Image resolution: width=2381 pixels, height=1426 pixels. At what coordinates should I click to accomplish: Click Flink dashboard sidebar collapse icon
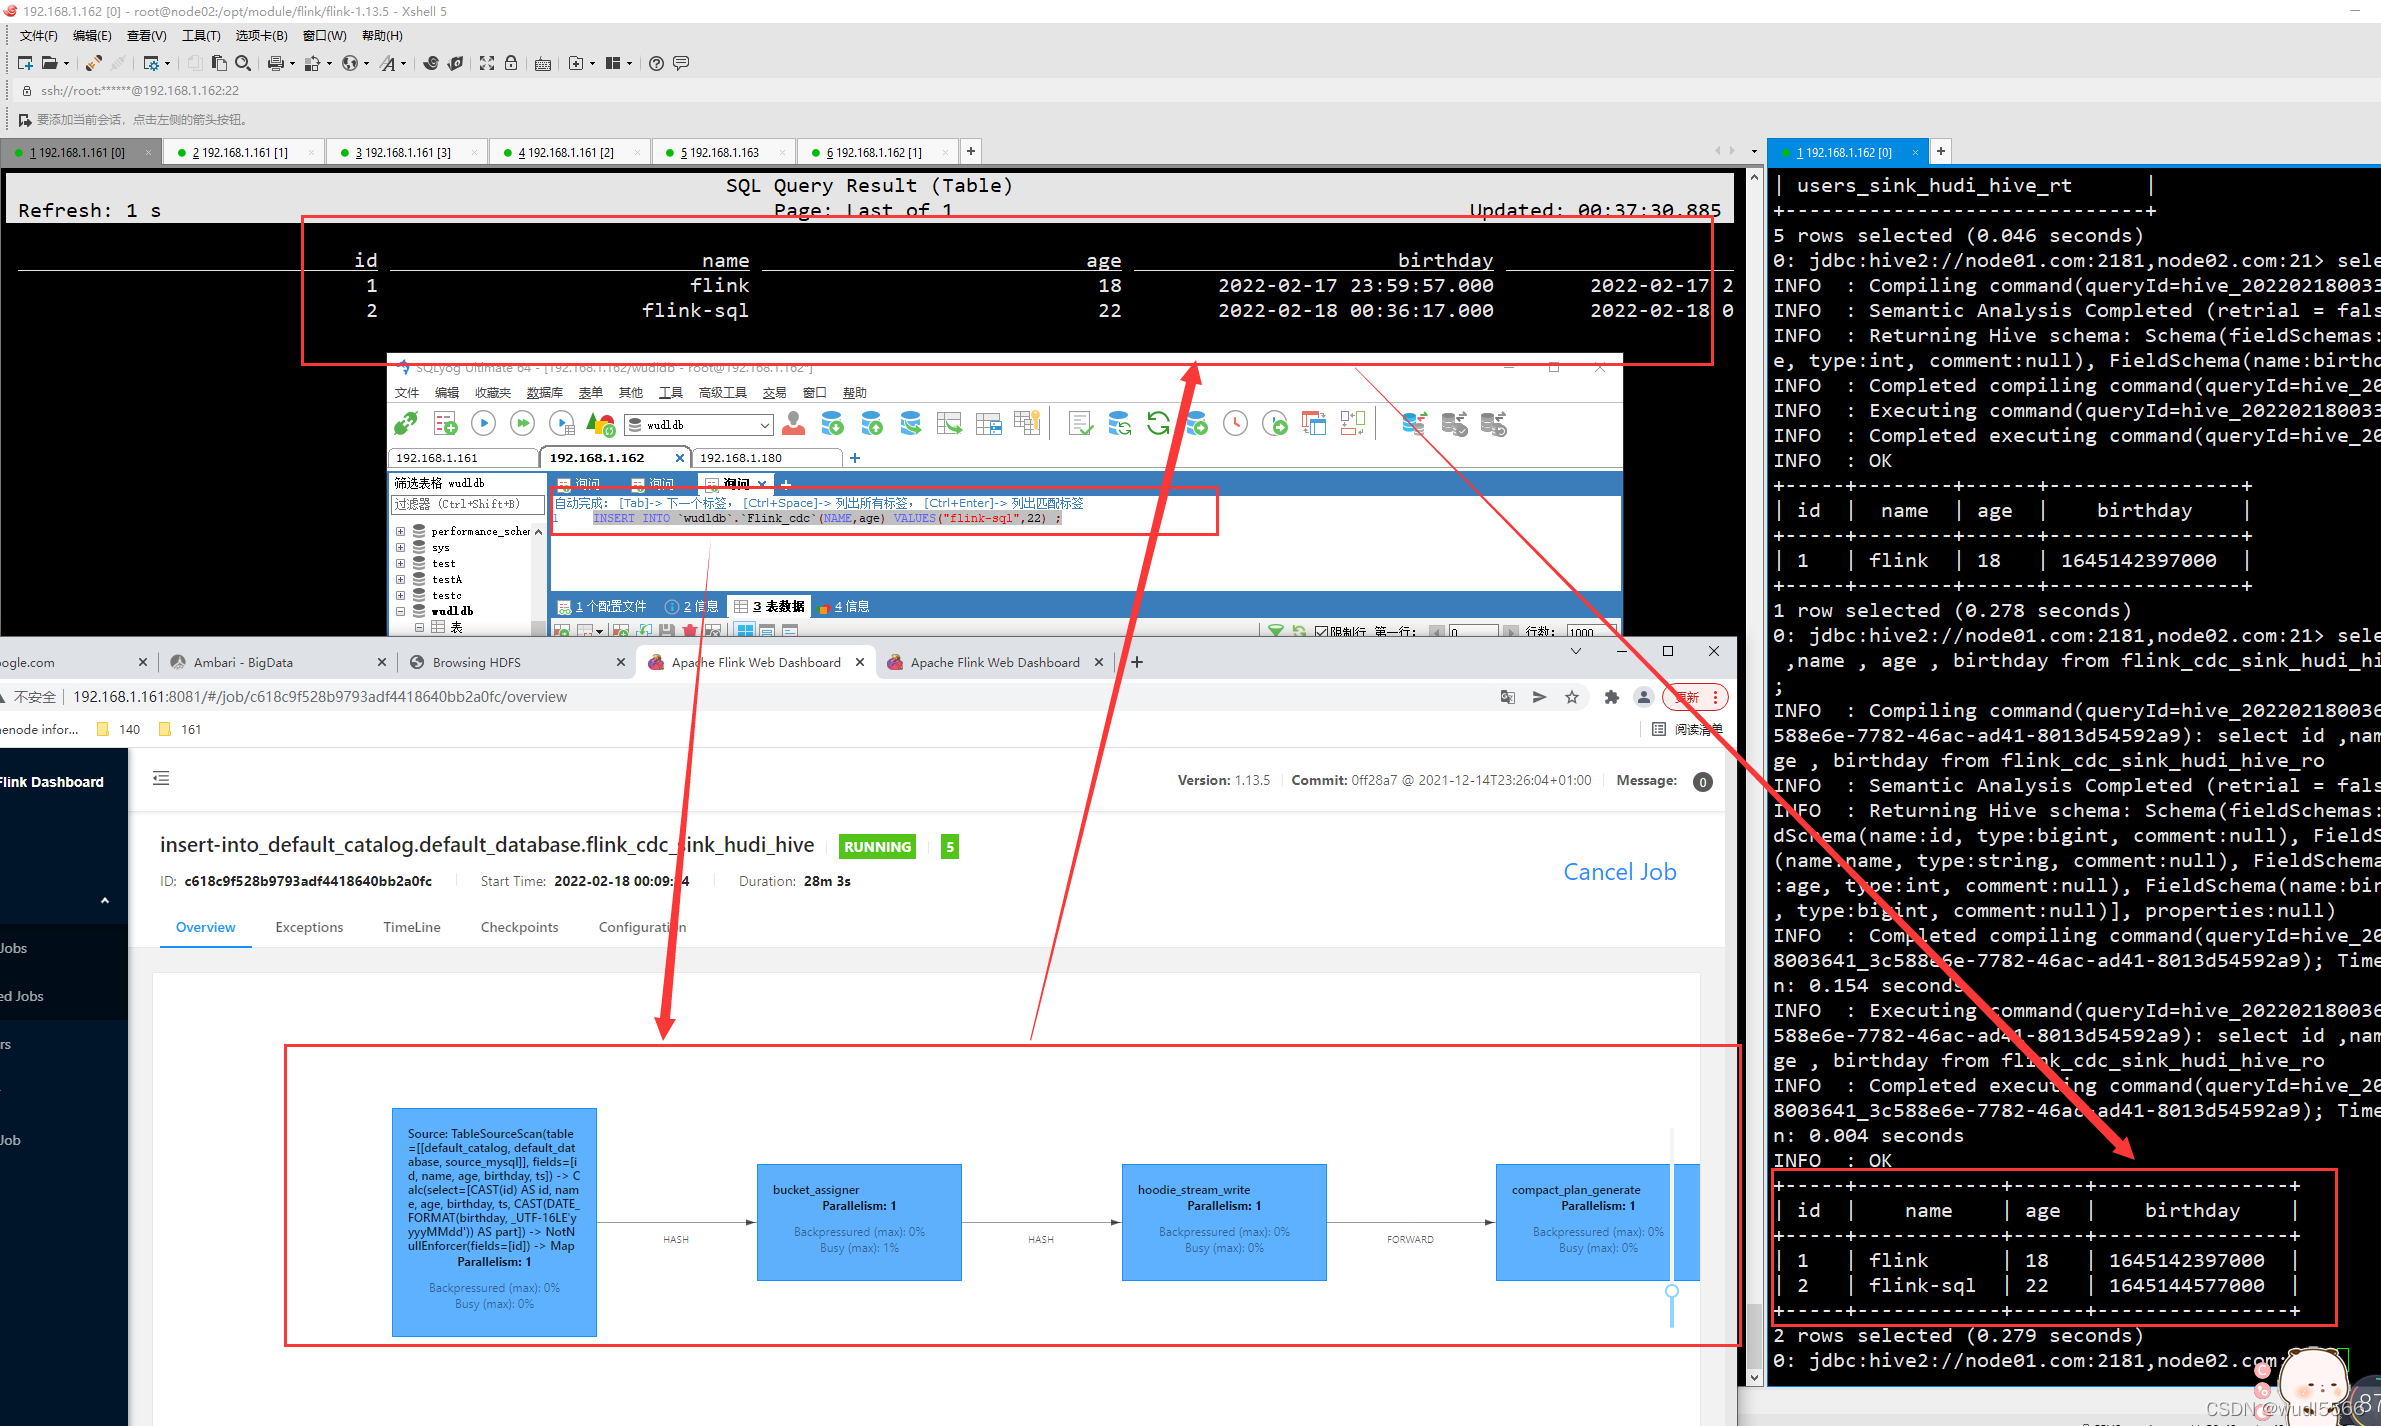coord(161,778)
